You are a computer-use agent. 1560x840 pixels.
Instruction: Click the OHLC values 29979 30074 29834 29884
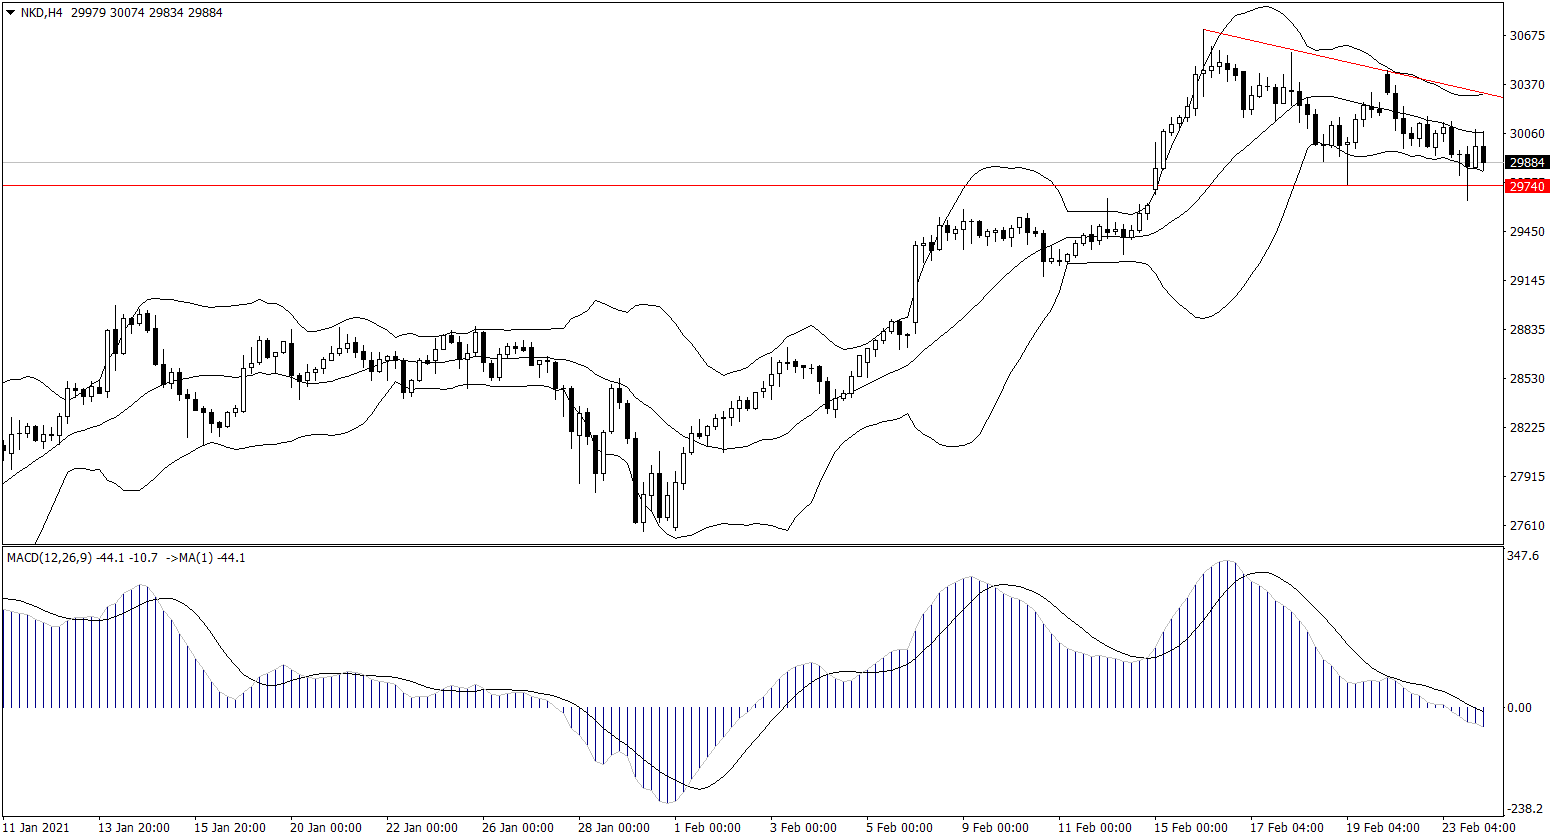147,13
